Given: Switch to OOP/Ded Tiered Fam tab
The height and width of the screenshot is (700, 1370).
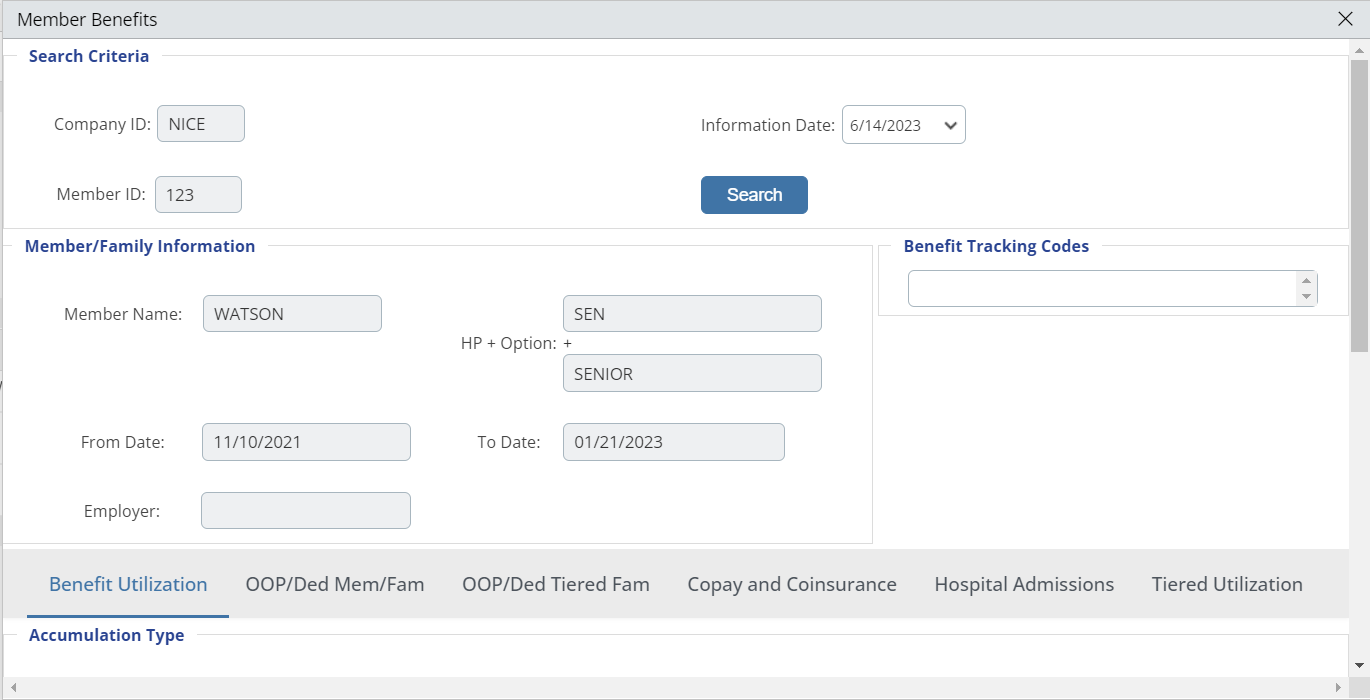Looking at the screenshot, I should click(556, 585).
